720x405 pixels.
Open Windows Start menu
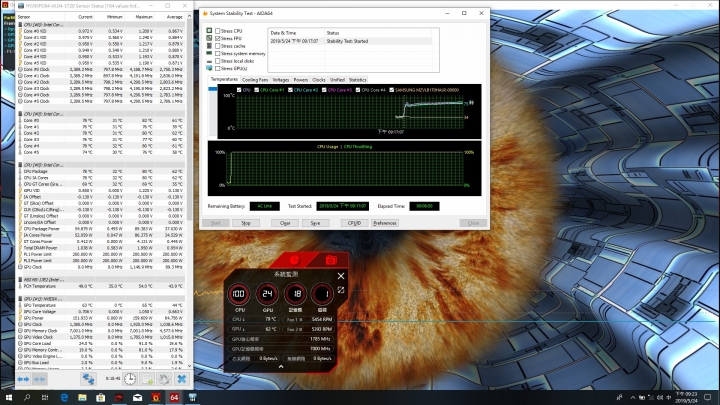coord(8,397)
